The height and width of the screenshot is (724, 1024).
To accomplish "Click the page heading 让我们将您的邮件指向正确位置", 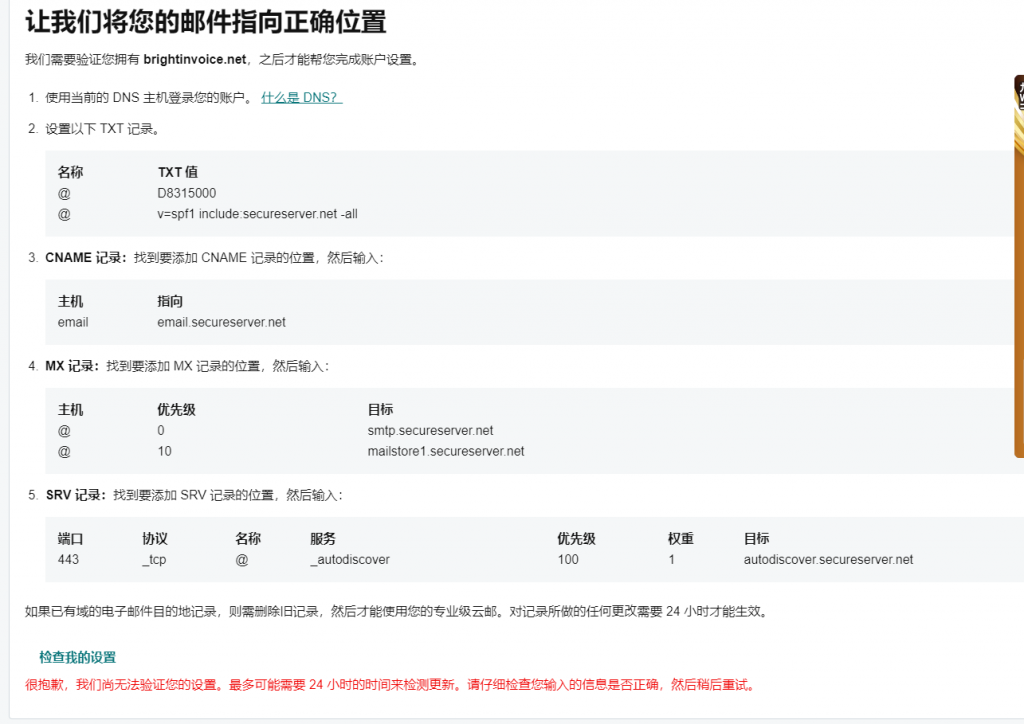I will point(205,21).
